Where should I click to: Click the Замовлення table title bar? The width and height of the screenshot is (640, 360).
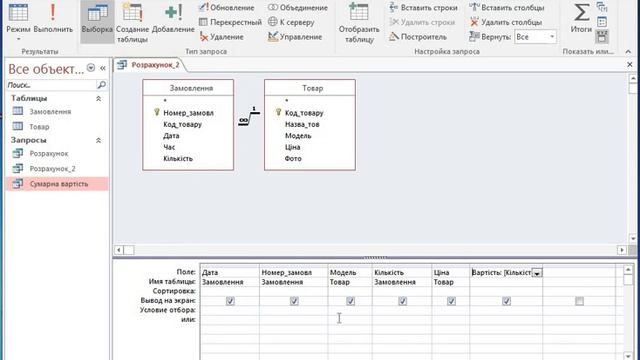[x=188, y=88]
